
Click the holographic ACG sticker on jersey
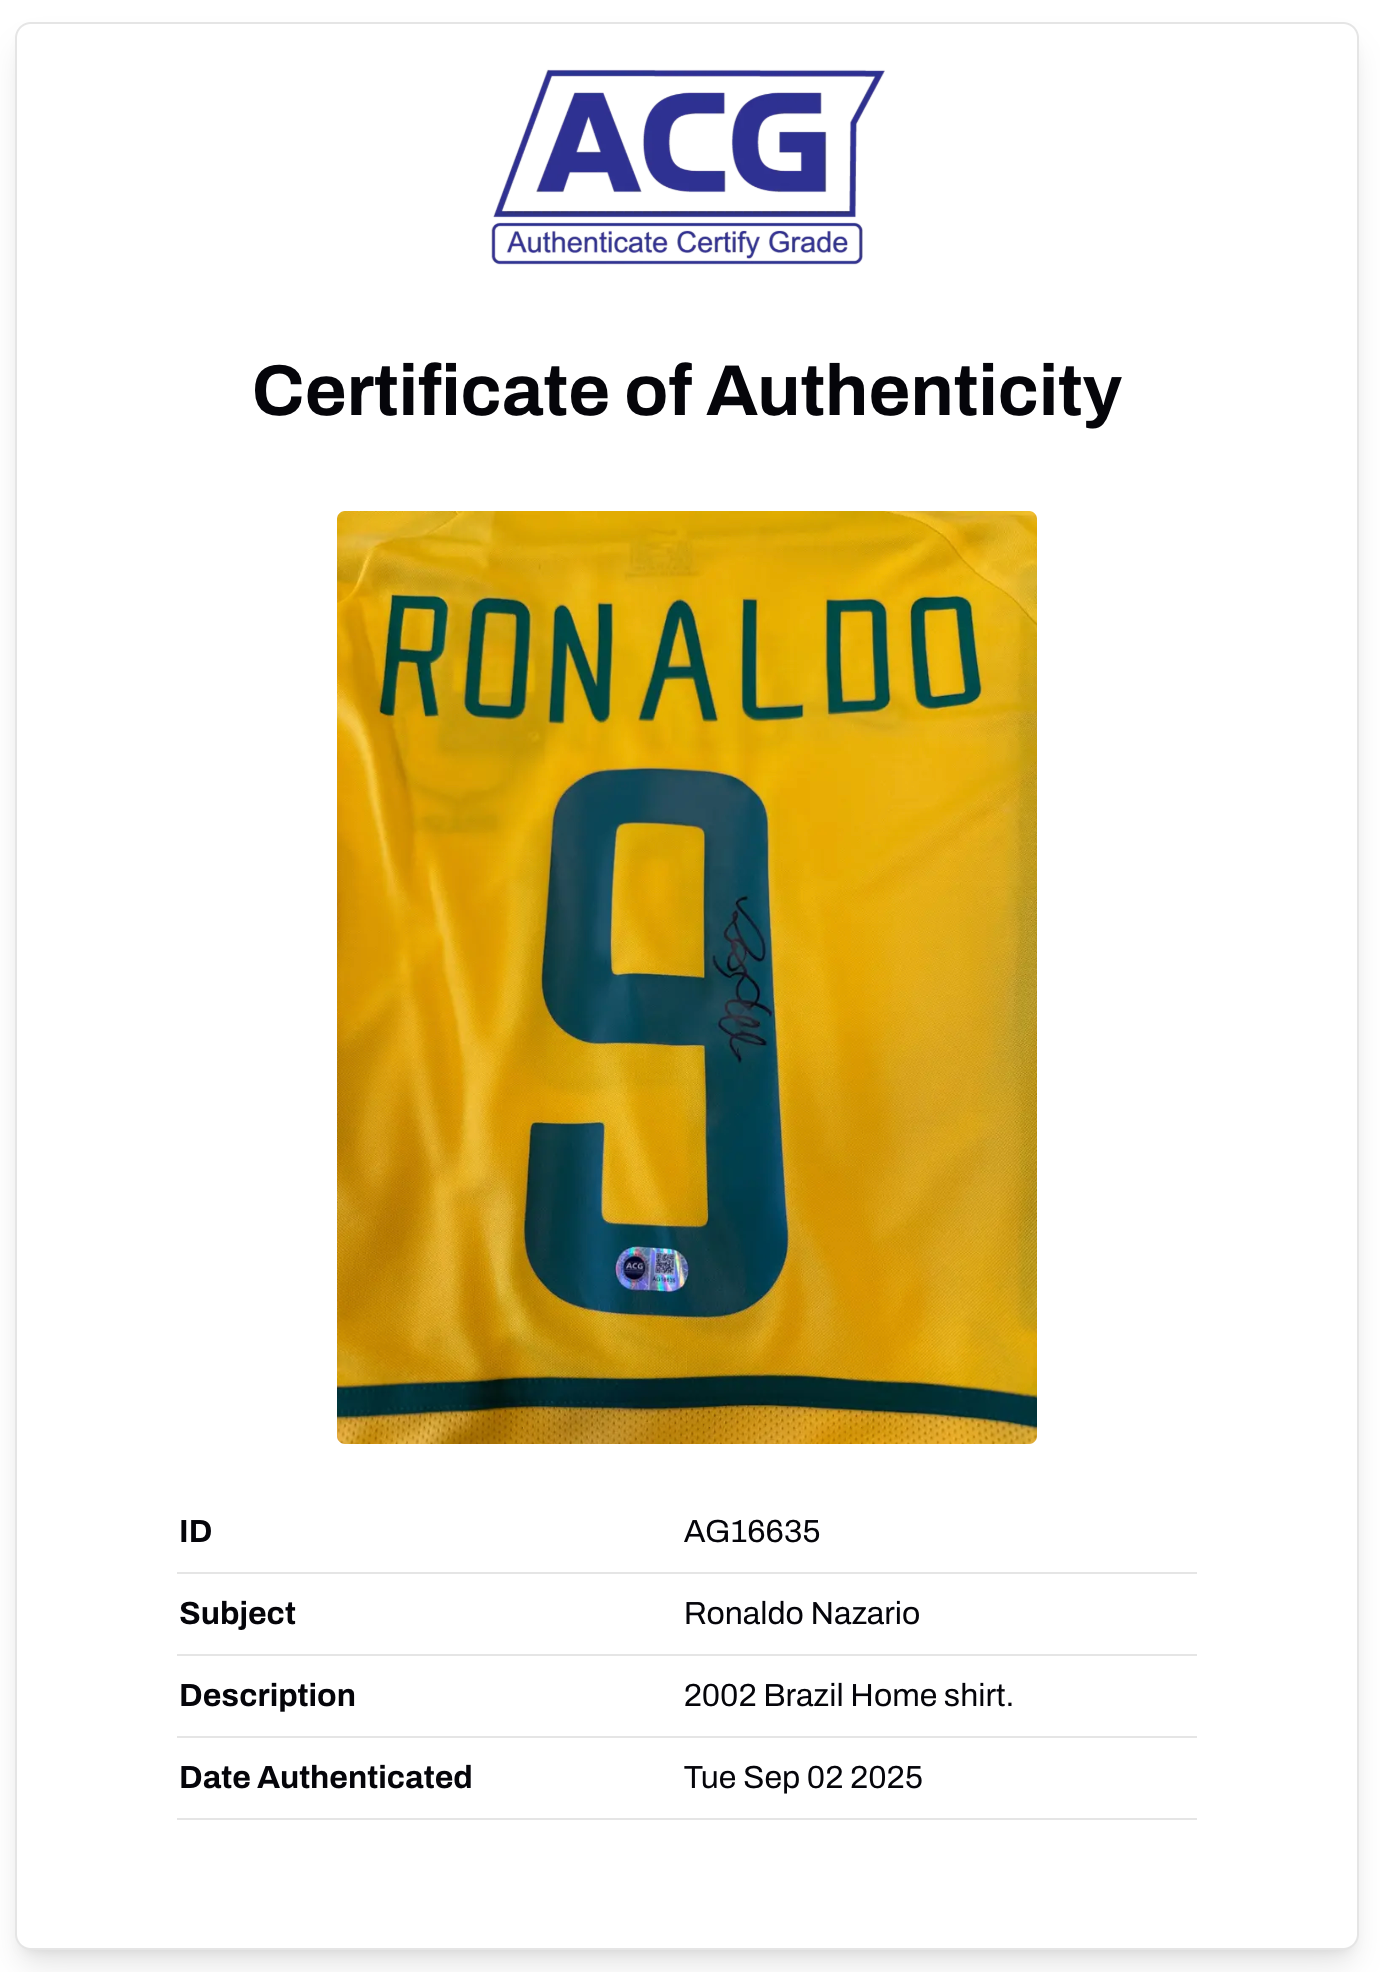click(650, 1269)
